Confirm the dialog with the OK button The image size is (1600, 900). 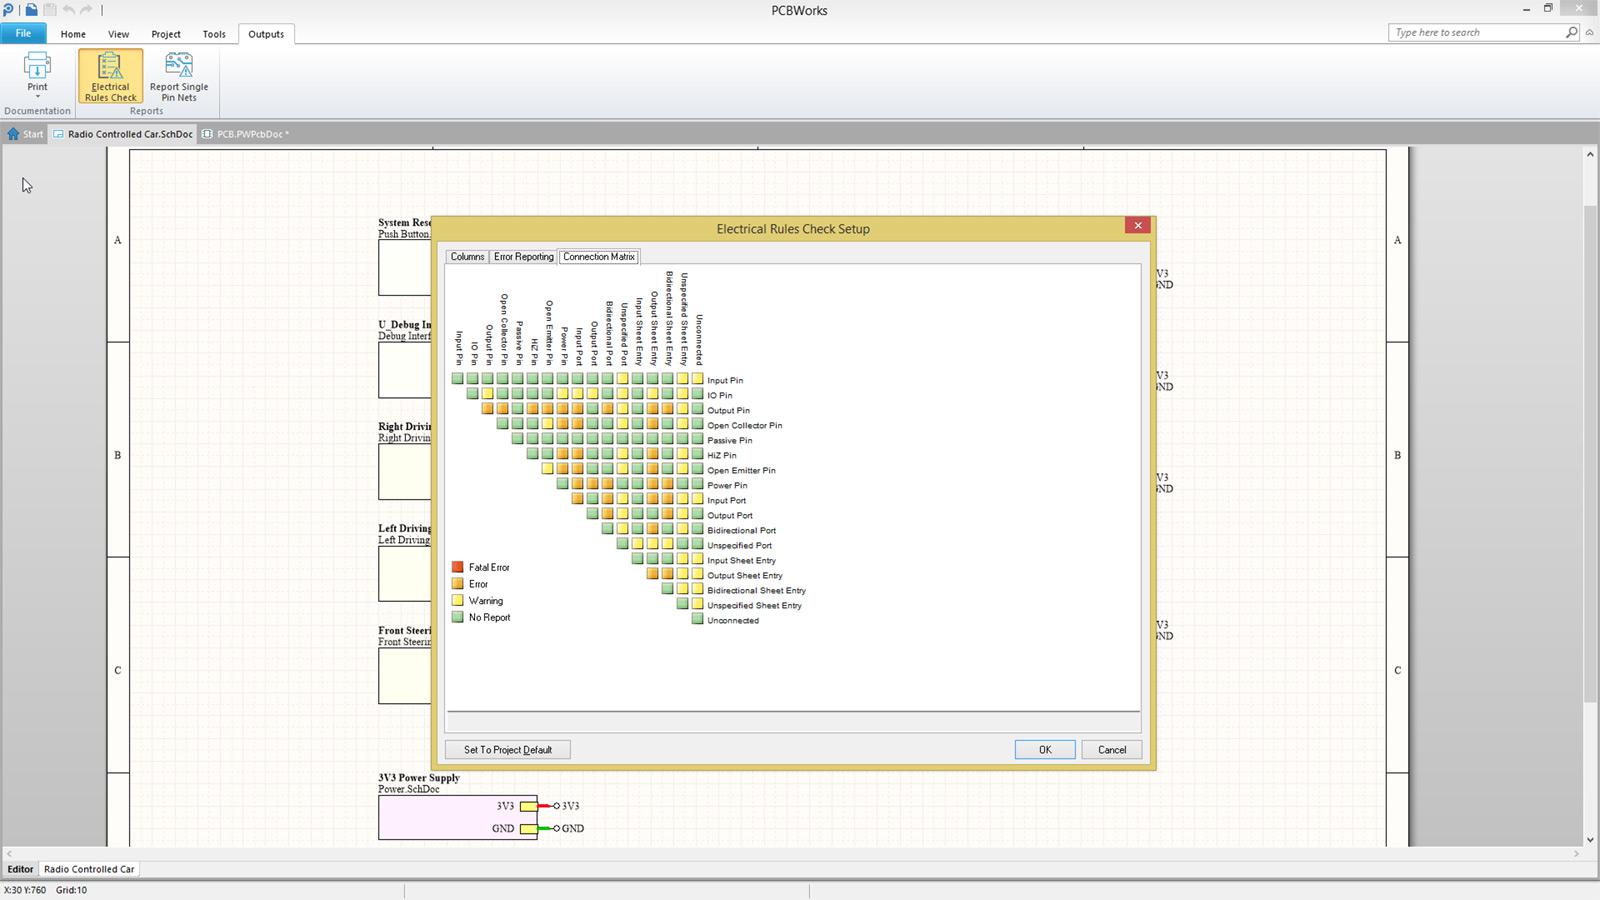[1044, 749]
